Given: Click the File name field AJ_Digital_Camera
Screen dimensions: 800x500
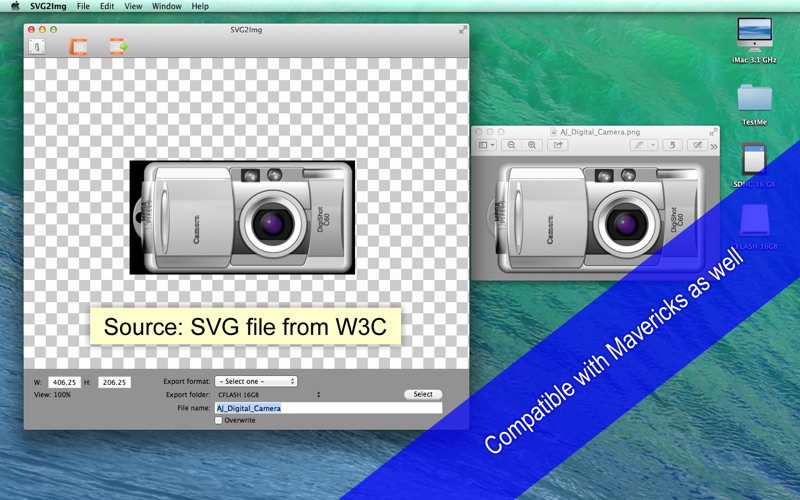Looking at the screenshot, I should coord(329,408).
